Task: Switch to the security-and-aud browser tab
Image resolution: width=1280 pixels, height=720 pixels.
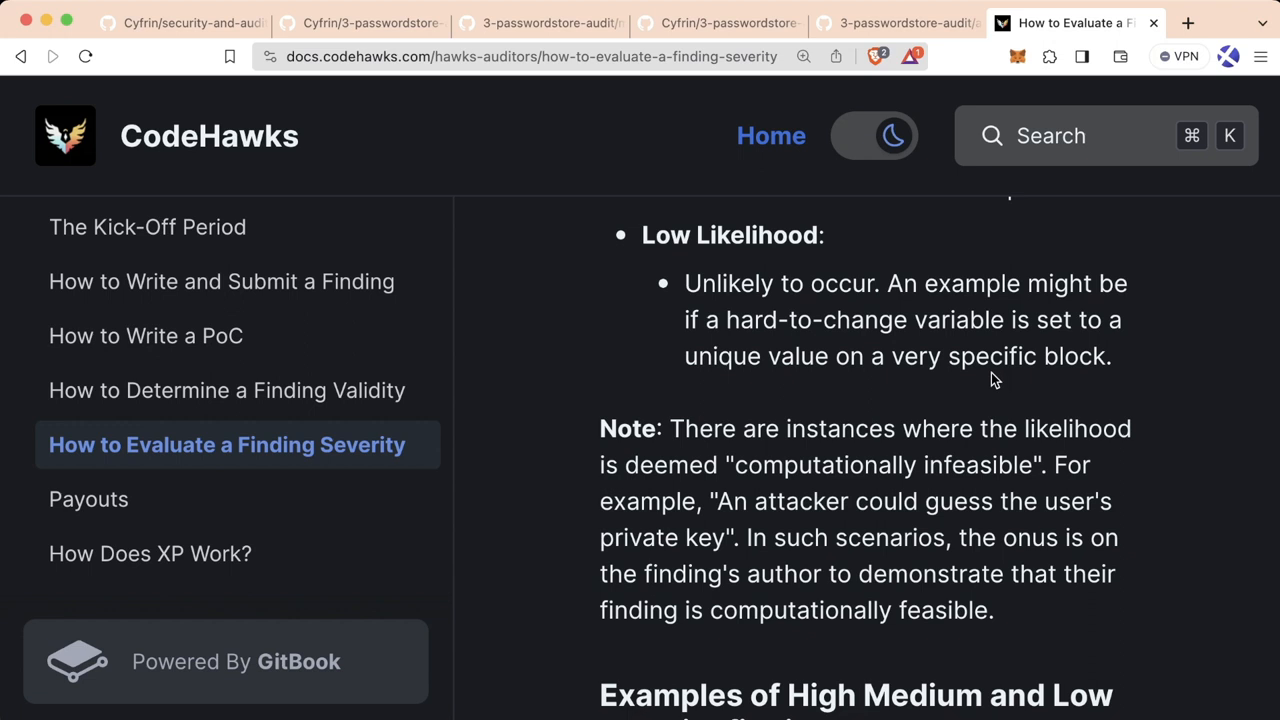Action: (x=190, y=22)
